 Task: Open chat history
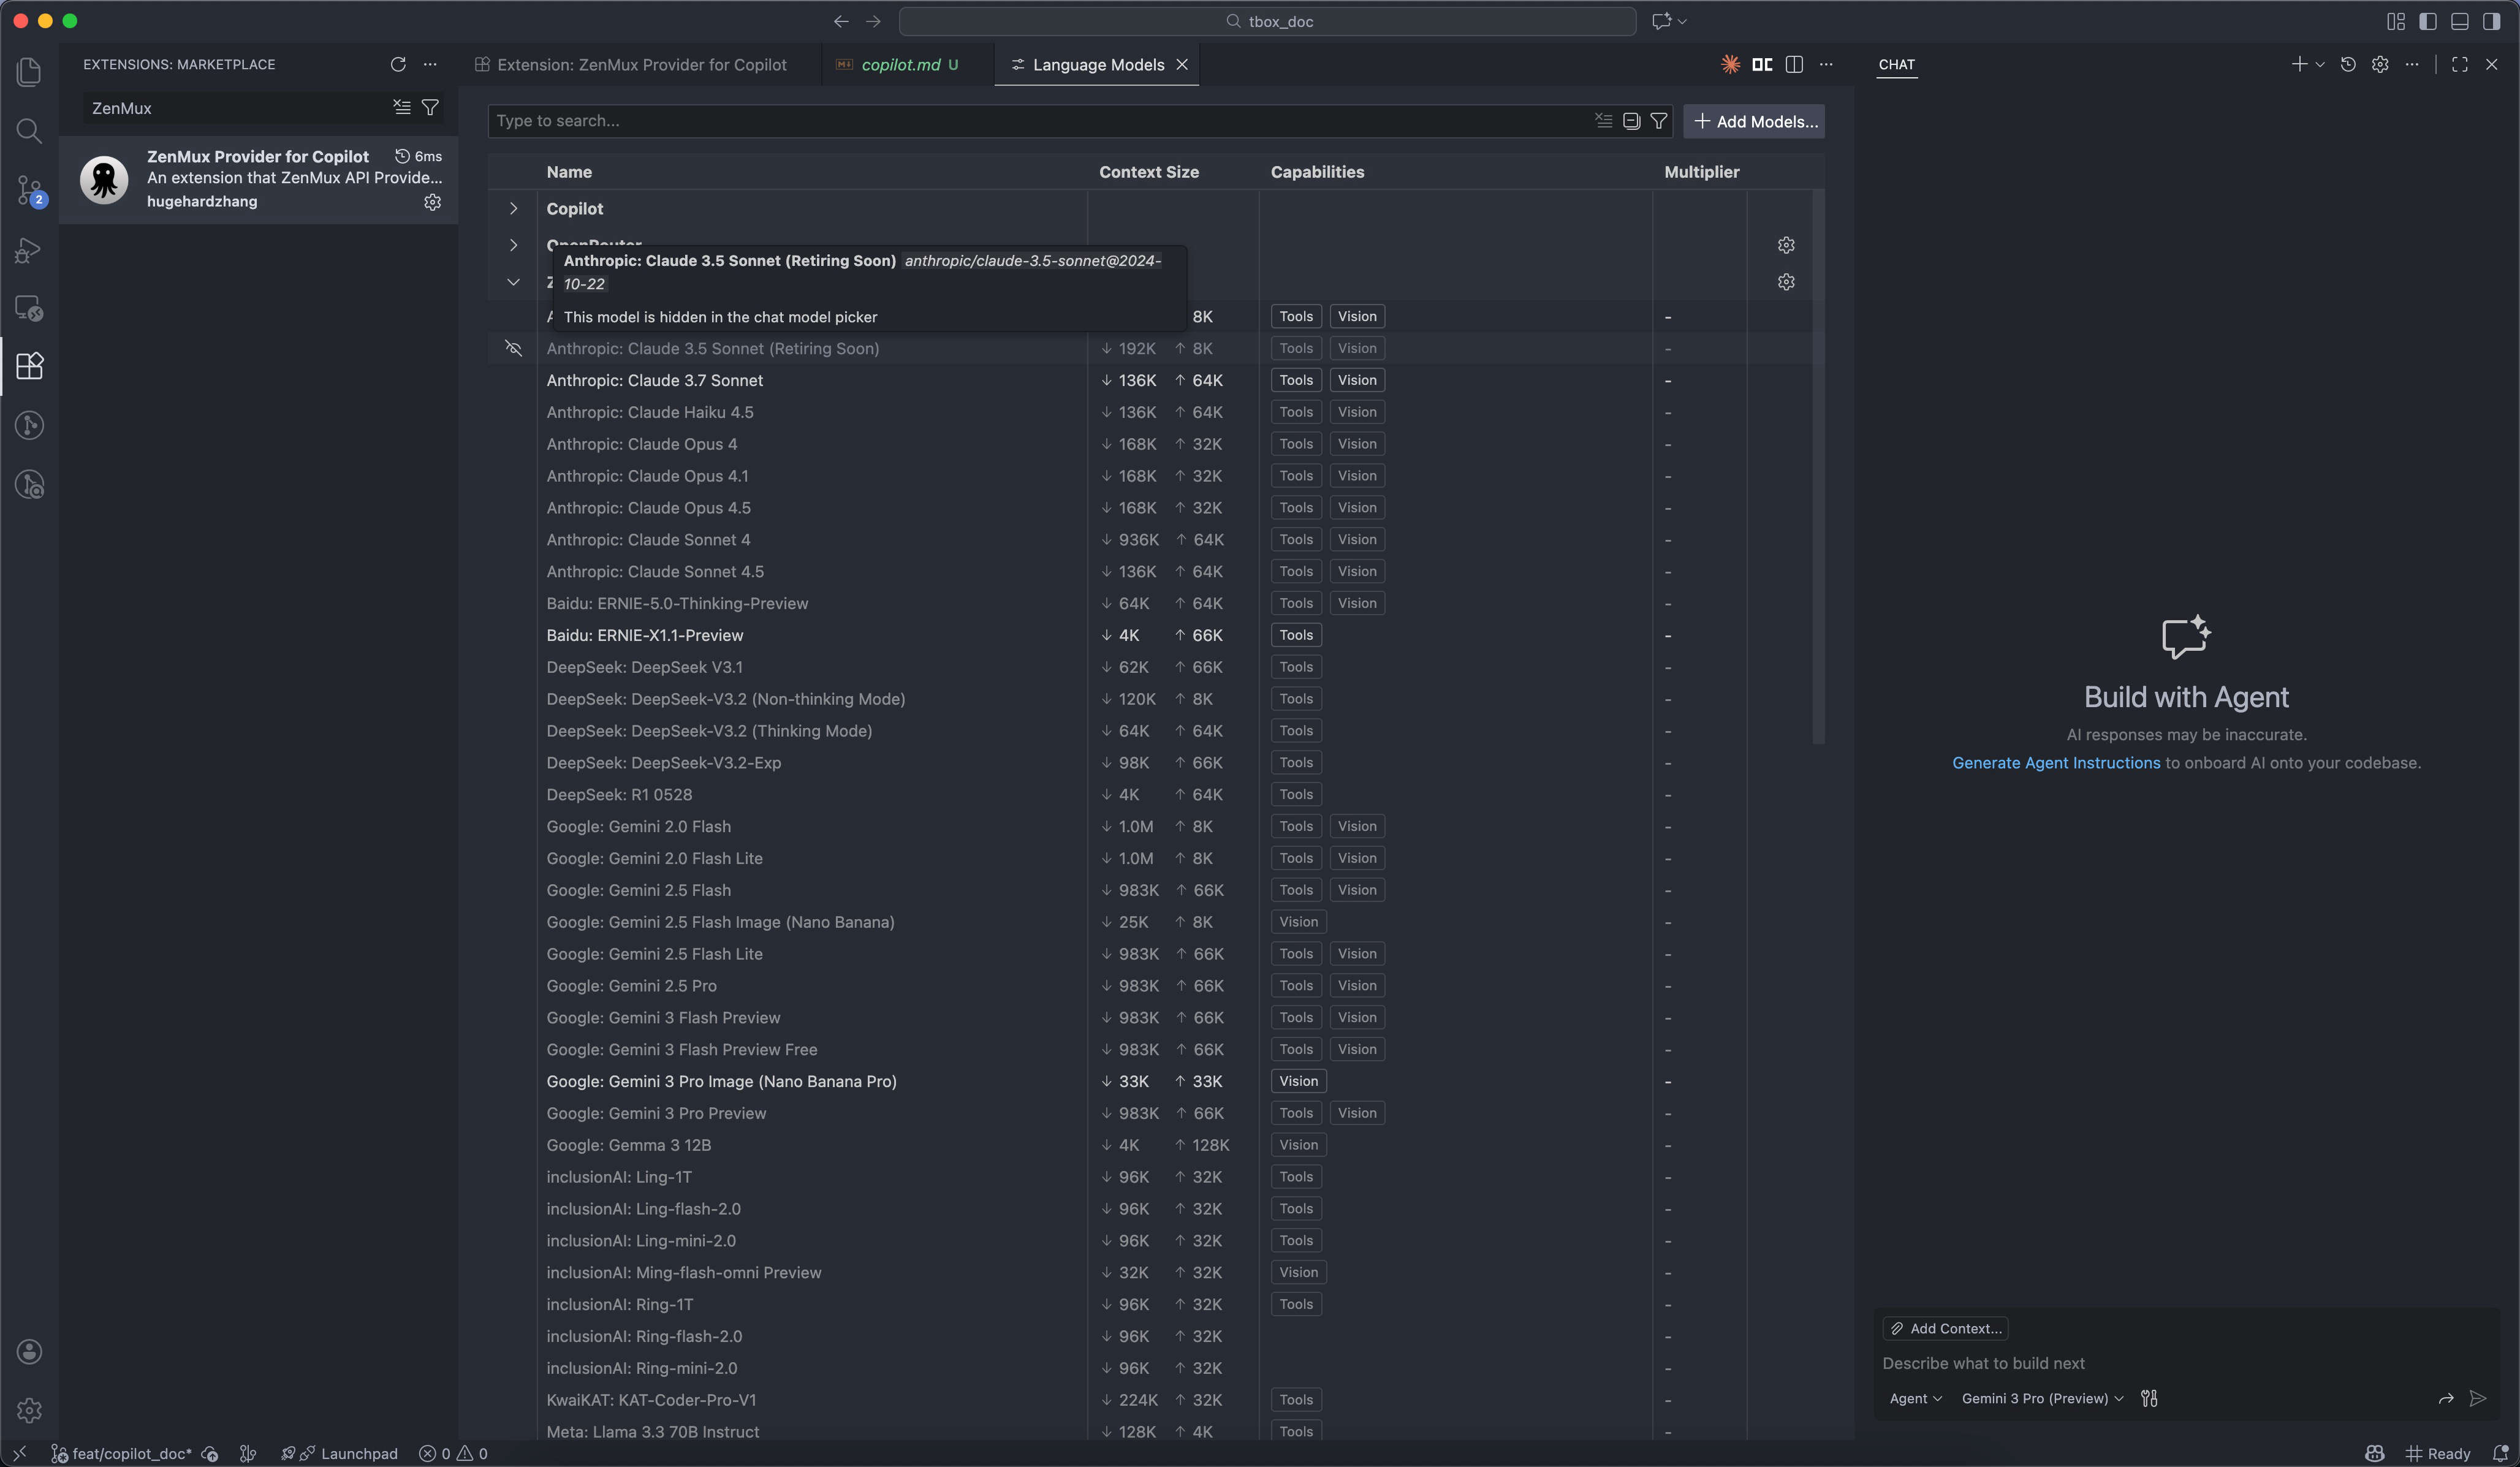click(x=2347, y=64)
